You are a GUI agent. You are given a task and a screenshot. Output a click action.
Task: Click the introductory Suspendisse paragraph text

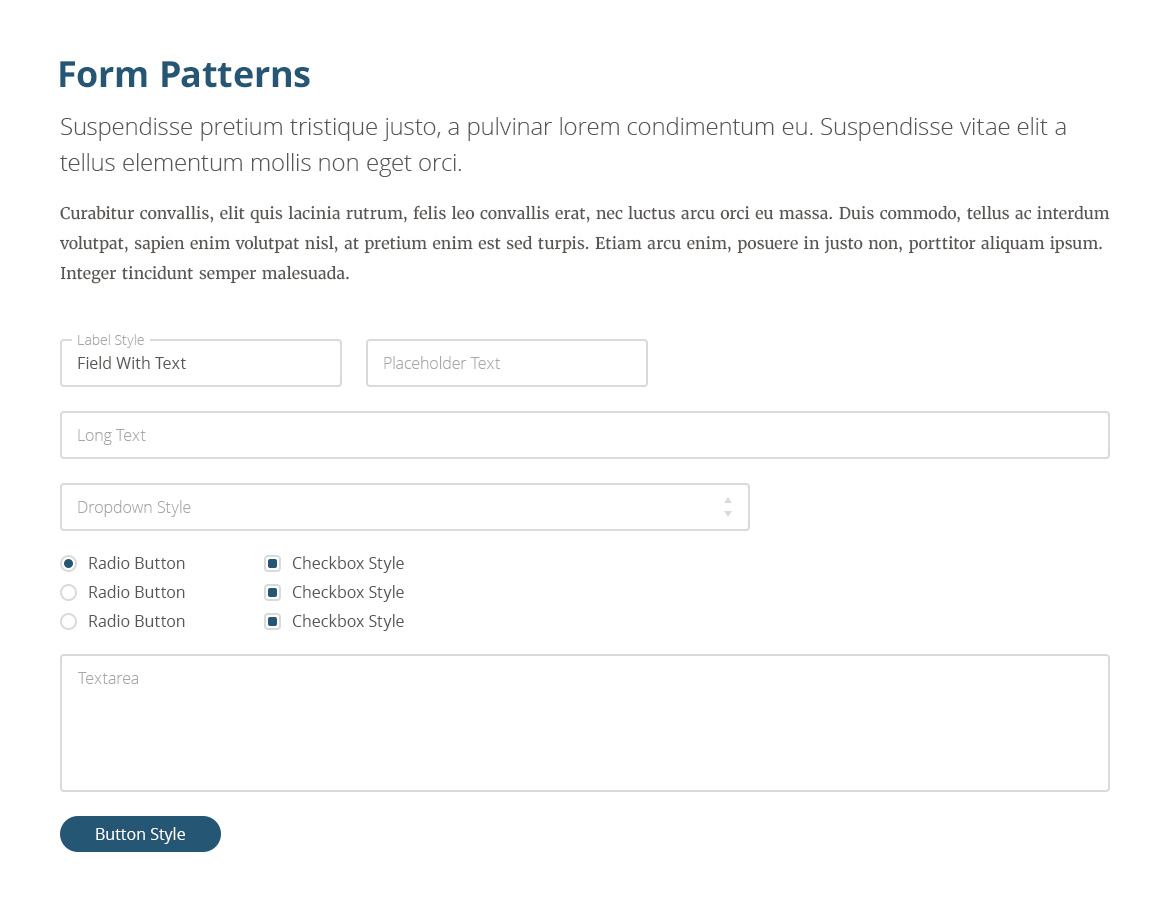pyautogui.click(x=563, y=144)
